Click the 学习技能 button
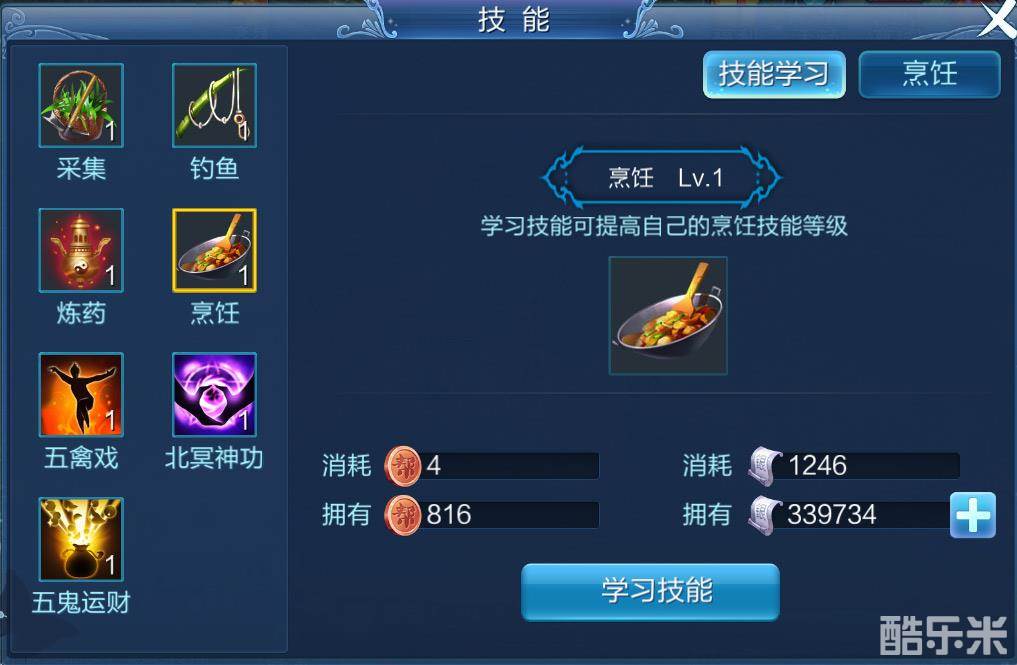The height and width of the screenshot is (665, 1017). pos(651,592)
